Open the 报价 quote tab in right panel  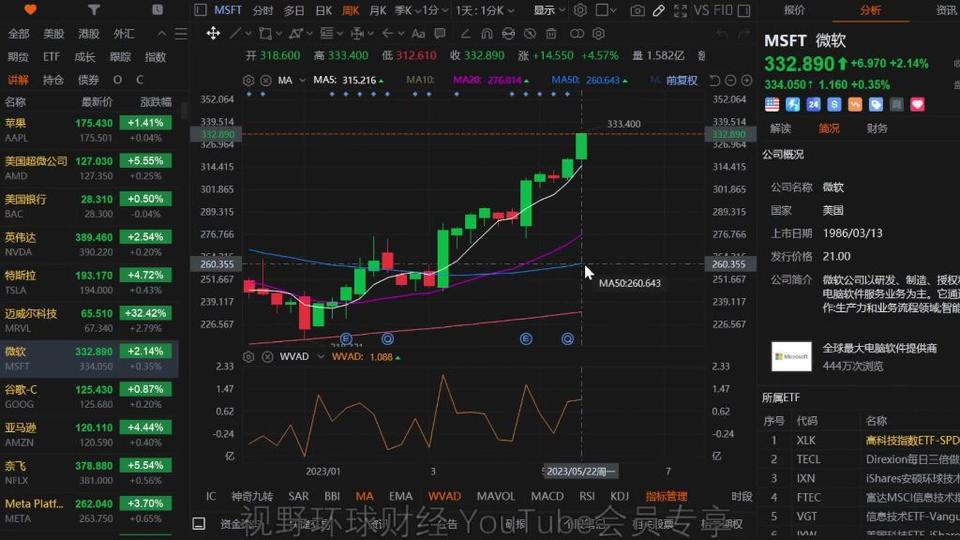pyautogui.click(x=795, y=10)
